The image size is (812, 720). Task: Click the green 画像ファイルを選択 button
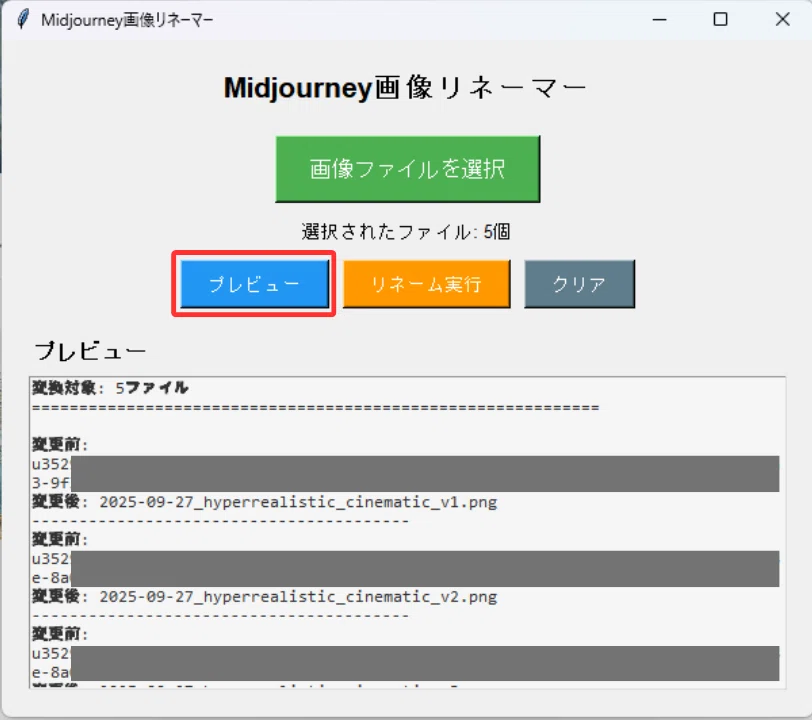click(408, 169)
